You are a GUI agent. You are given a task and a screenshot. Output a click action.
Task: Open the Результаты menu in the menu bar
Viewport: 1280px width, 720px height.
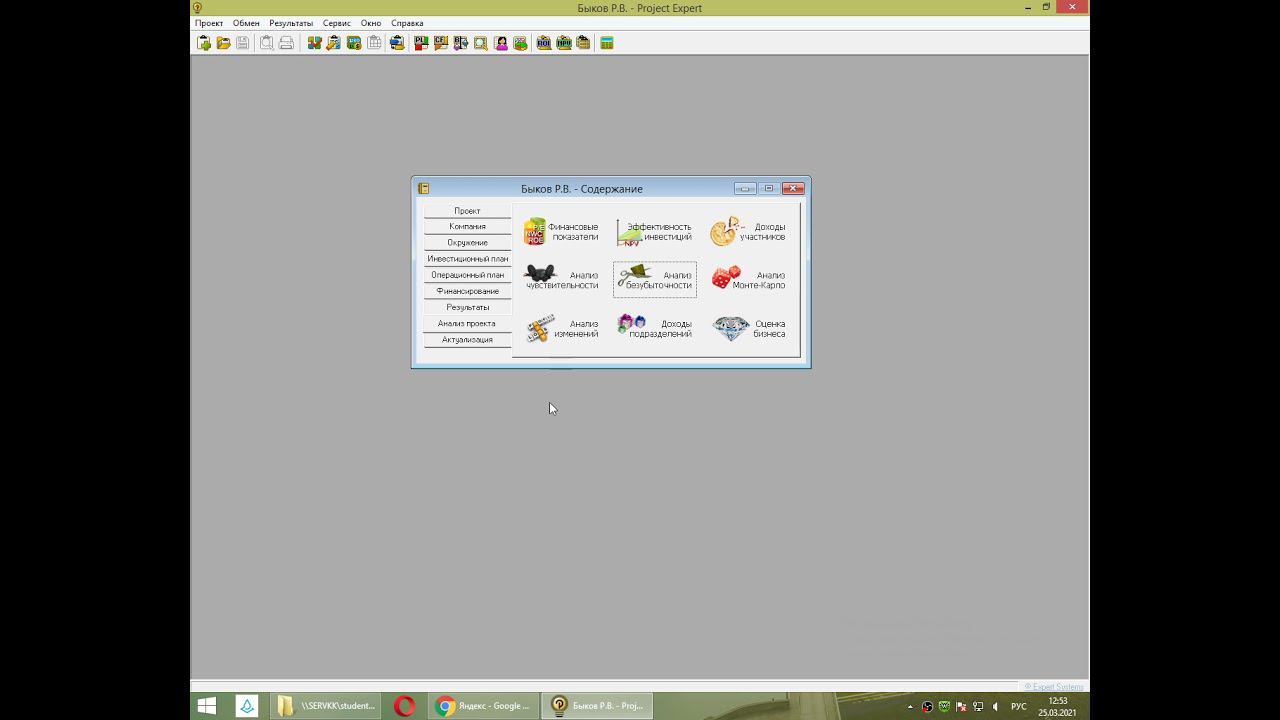point(291,23)
